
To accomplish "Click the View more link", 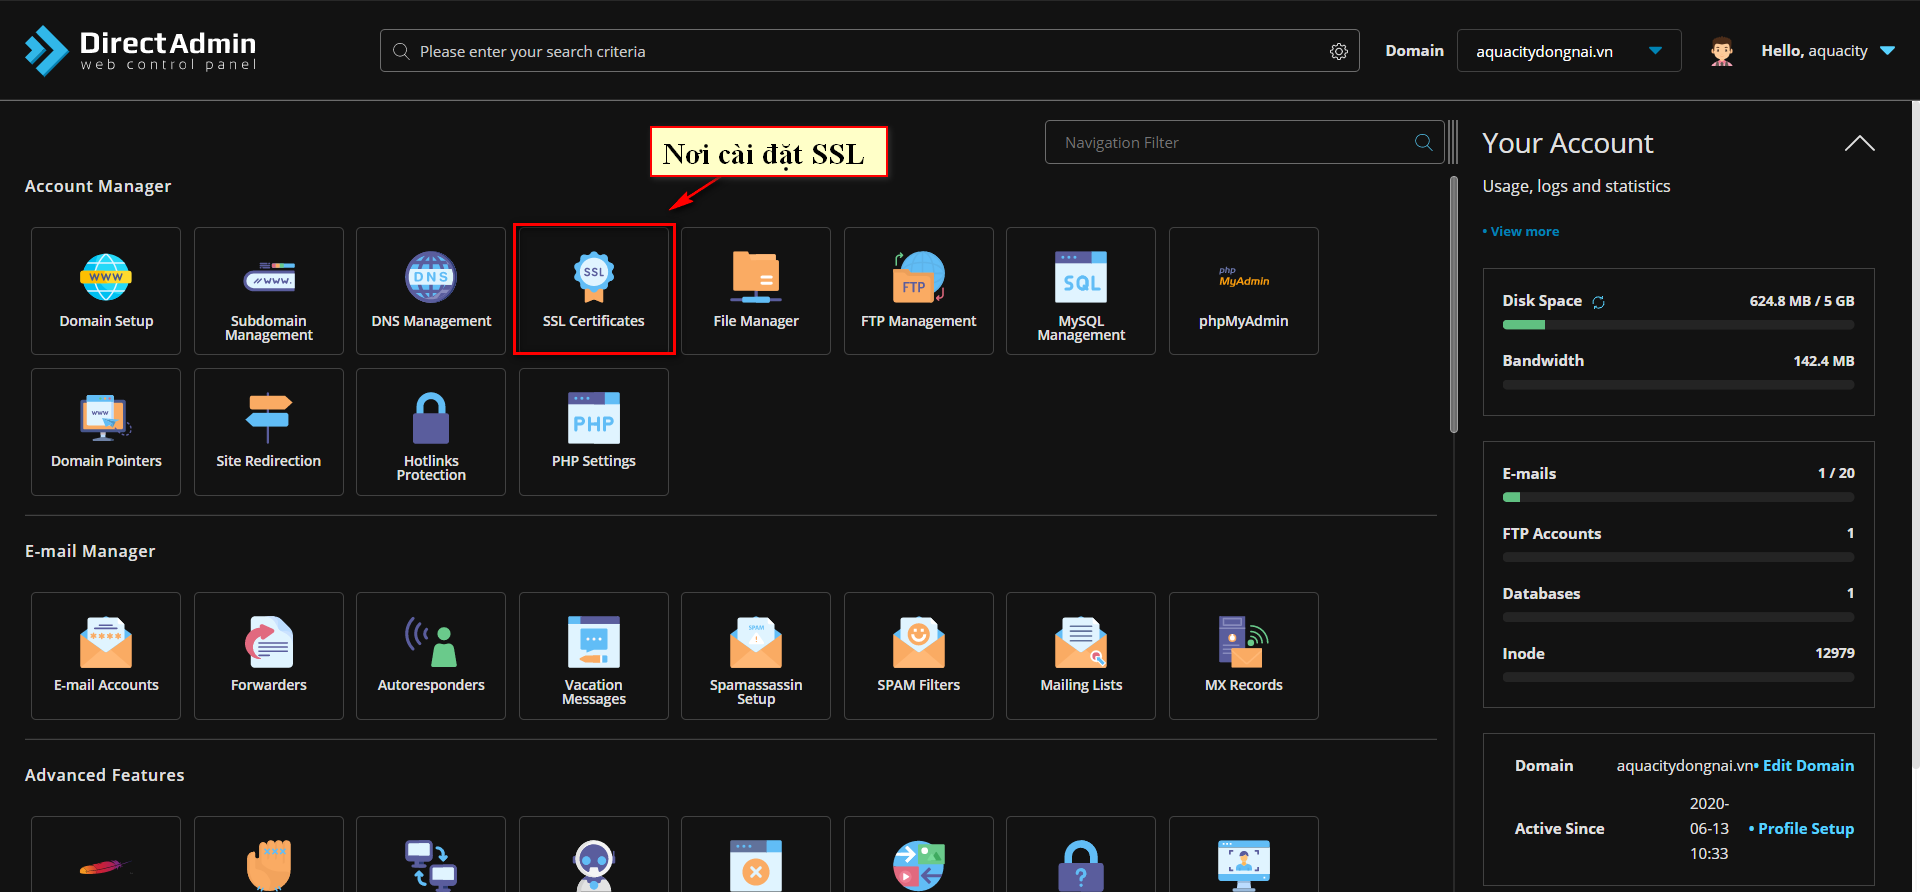I will (x=1521, y=231).
